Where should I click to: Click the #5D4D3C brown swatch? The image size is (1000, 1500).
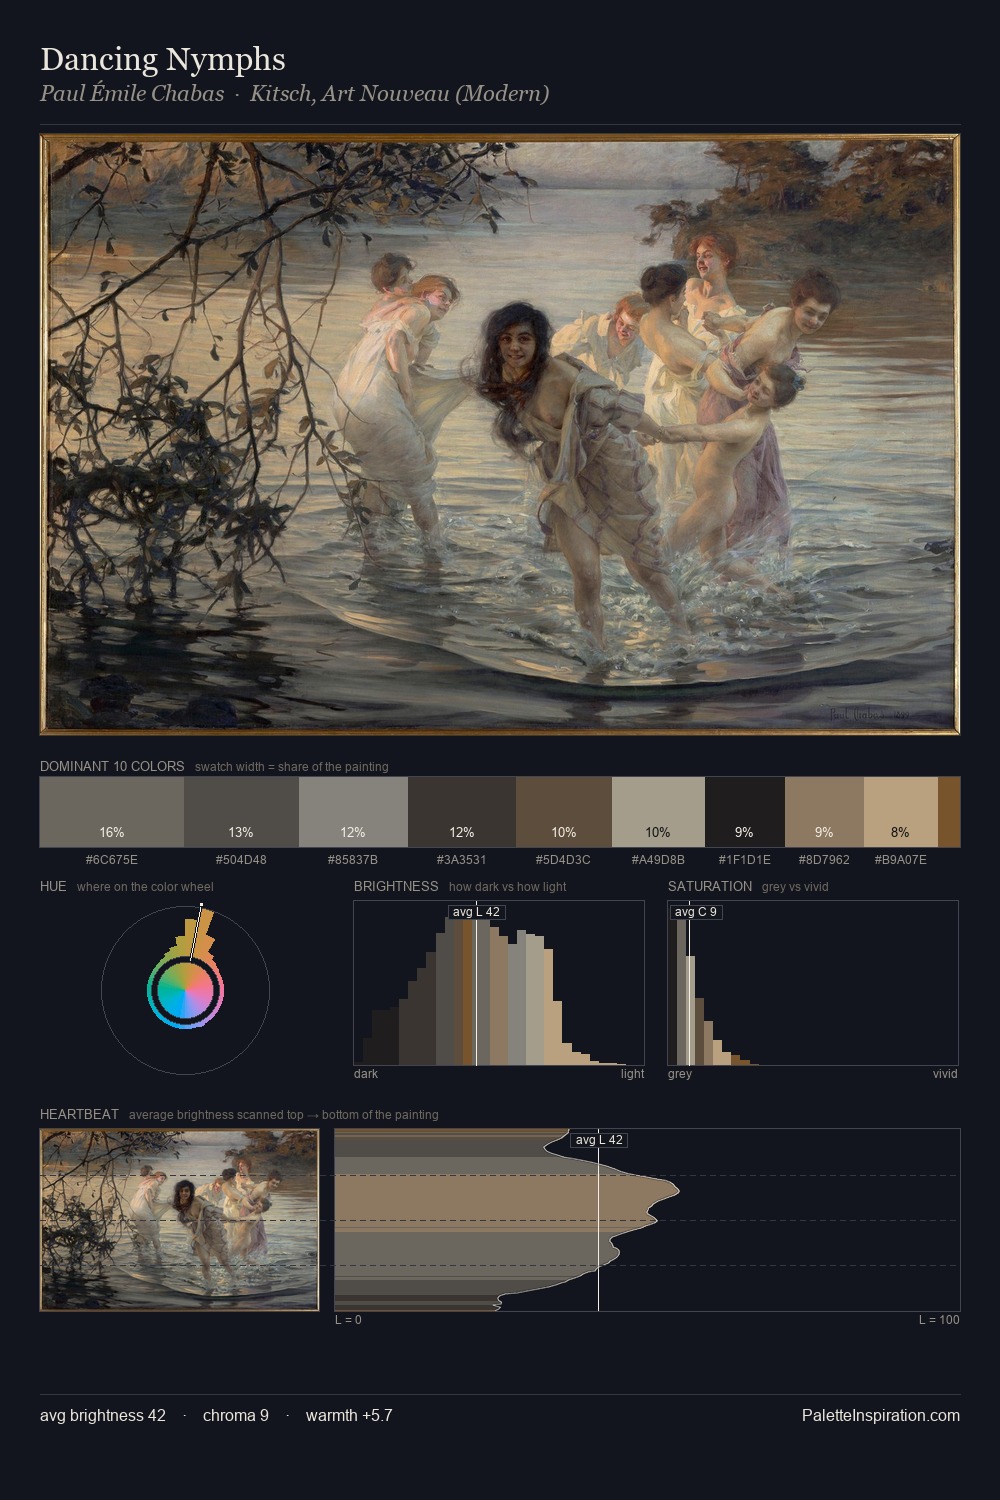564,812
